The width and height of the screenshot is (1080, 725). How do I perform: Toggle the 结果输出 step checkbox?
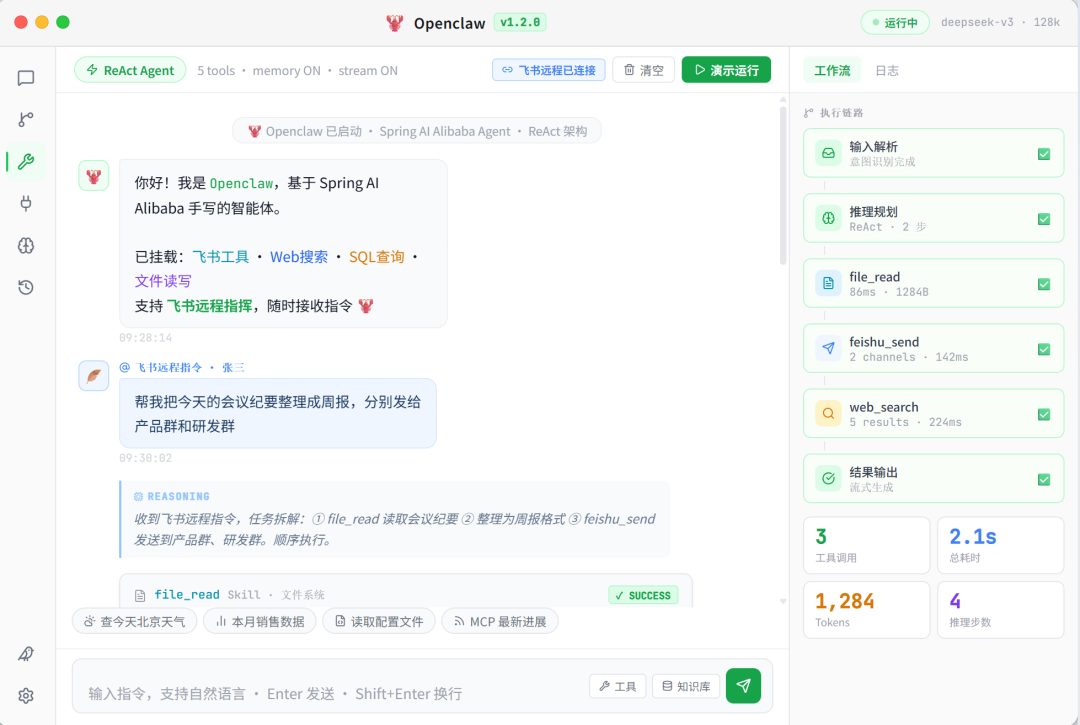point(1044,479)
